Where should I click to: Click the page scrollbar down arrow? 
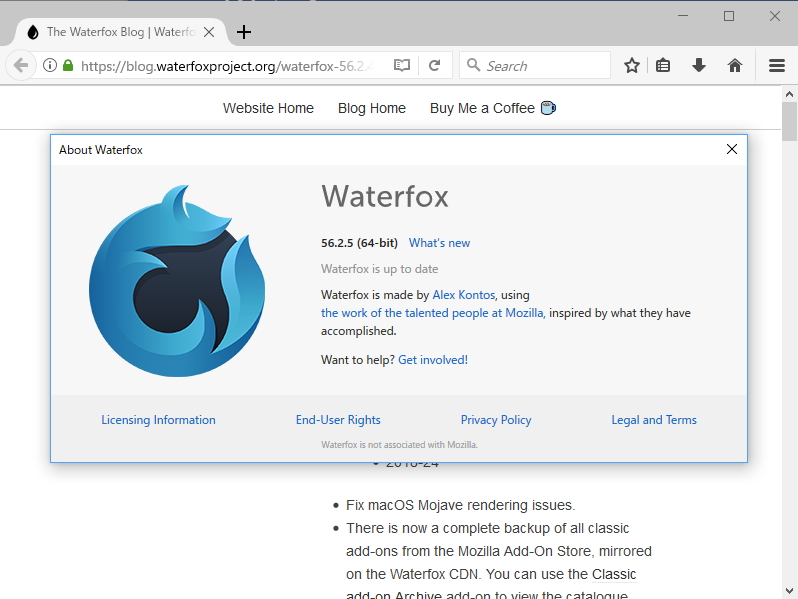coord(789,591)
